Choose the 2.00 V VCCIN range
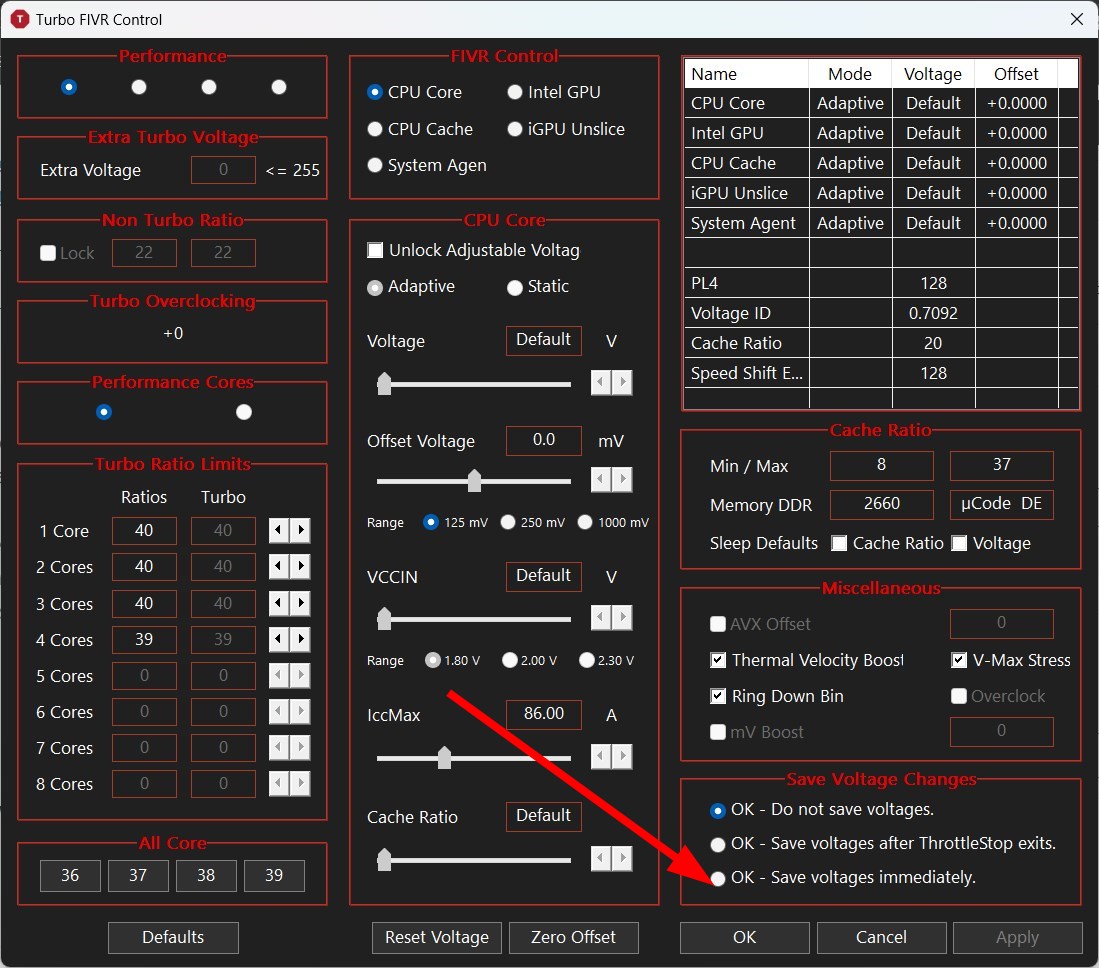Image resolution: width=1099 pixels, height=968 pixels. (x=510, y=660)
